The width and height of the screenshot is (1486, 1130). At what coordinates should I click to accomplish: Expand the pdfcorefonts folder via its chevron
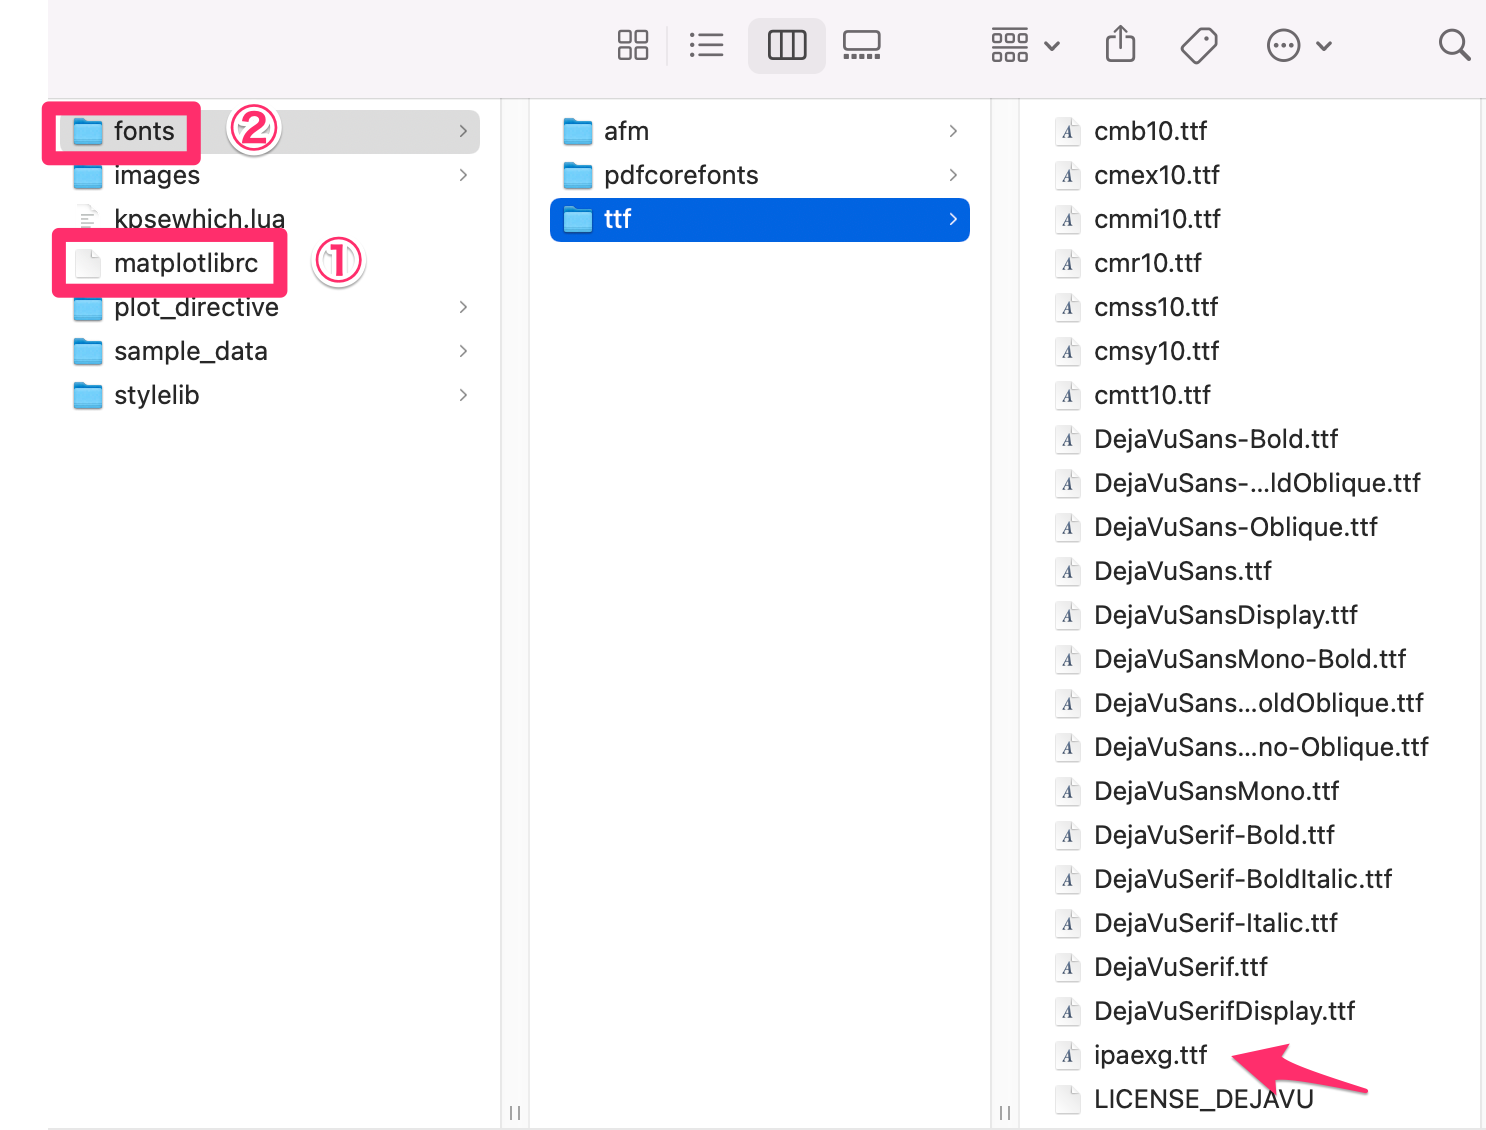(x=951, y=175)
